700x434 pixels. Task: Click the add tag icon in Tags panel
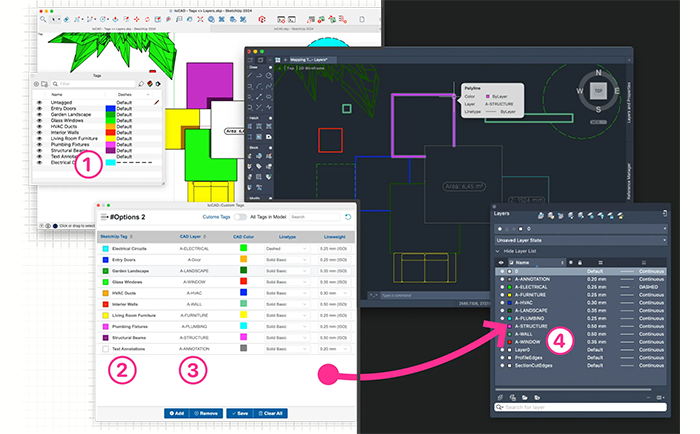(x=38, y=85)
